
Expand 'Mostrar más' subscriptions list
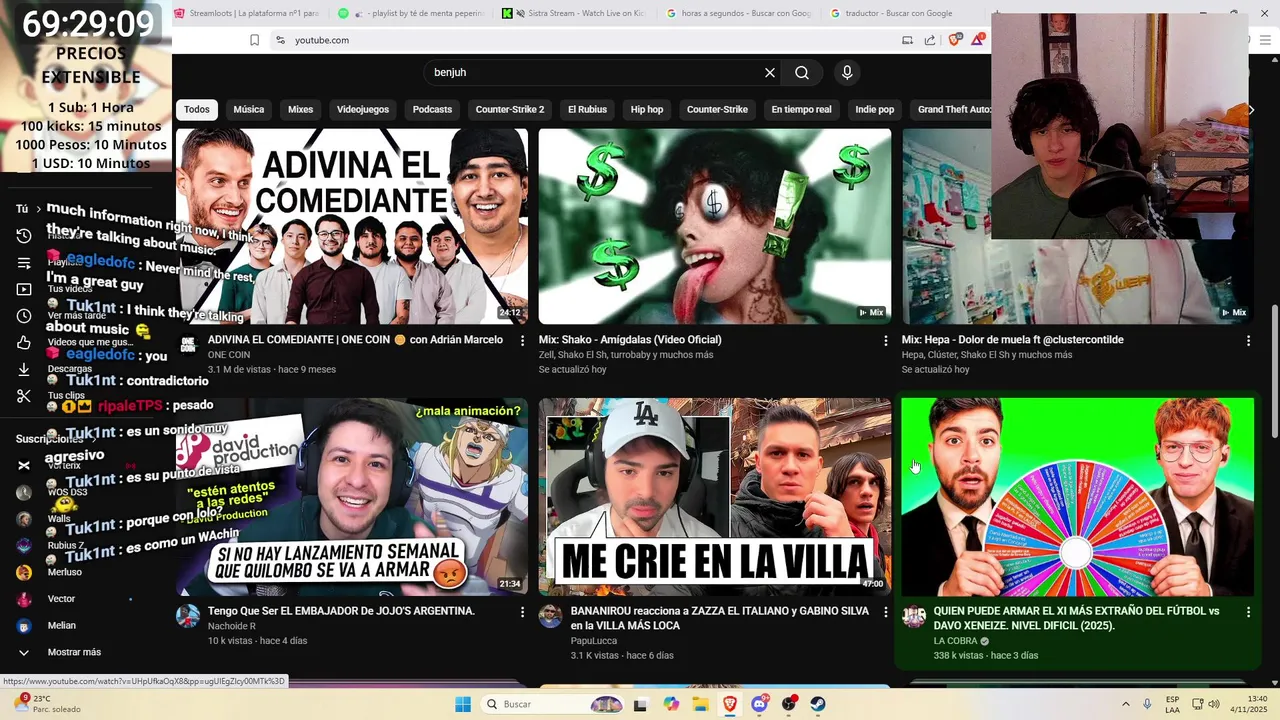[74, 652]
